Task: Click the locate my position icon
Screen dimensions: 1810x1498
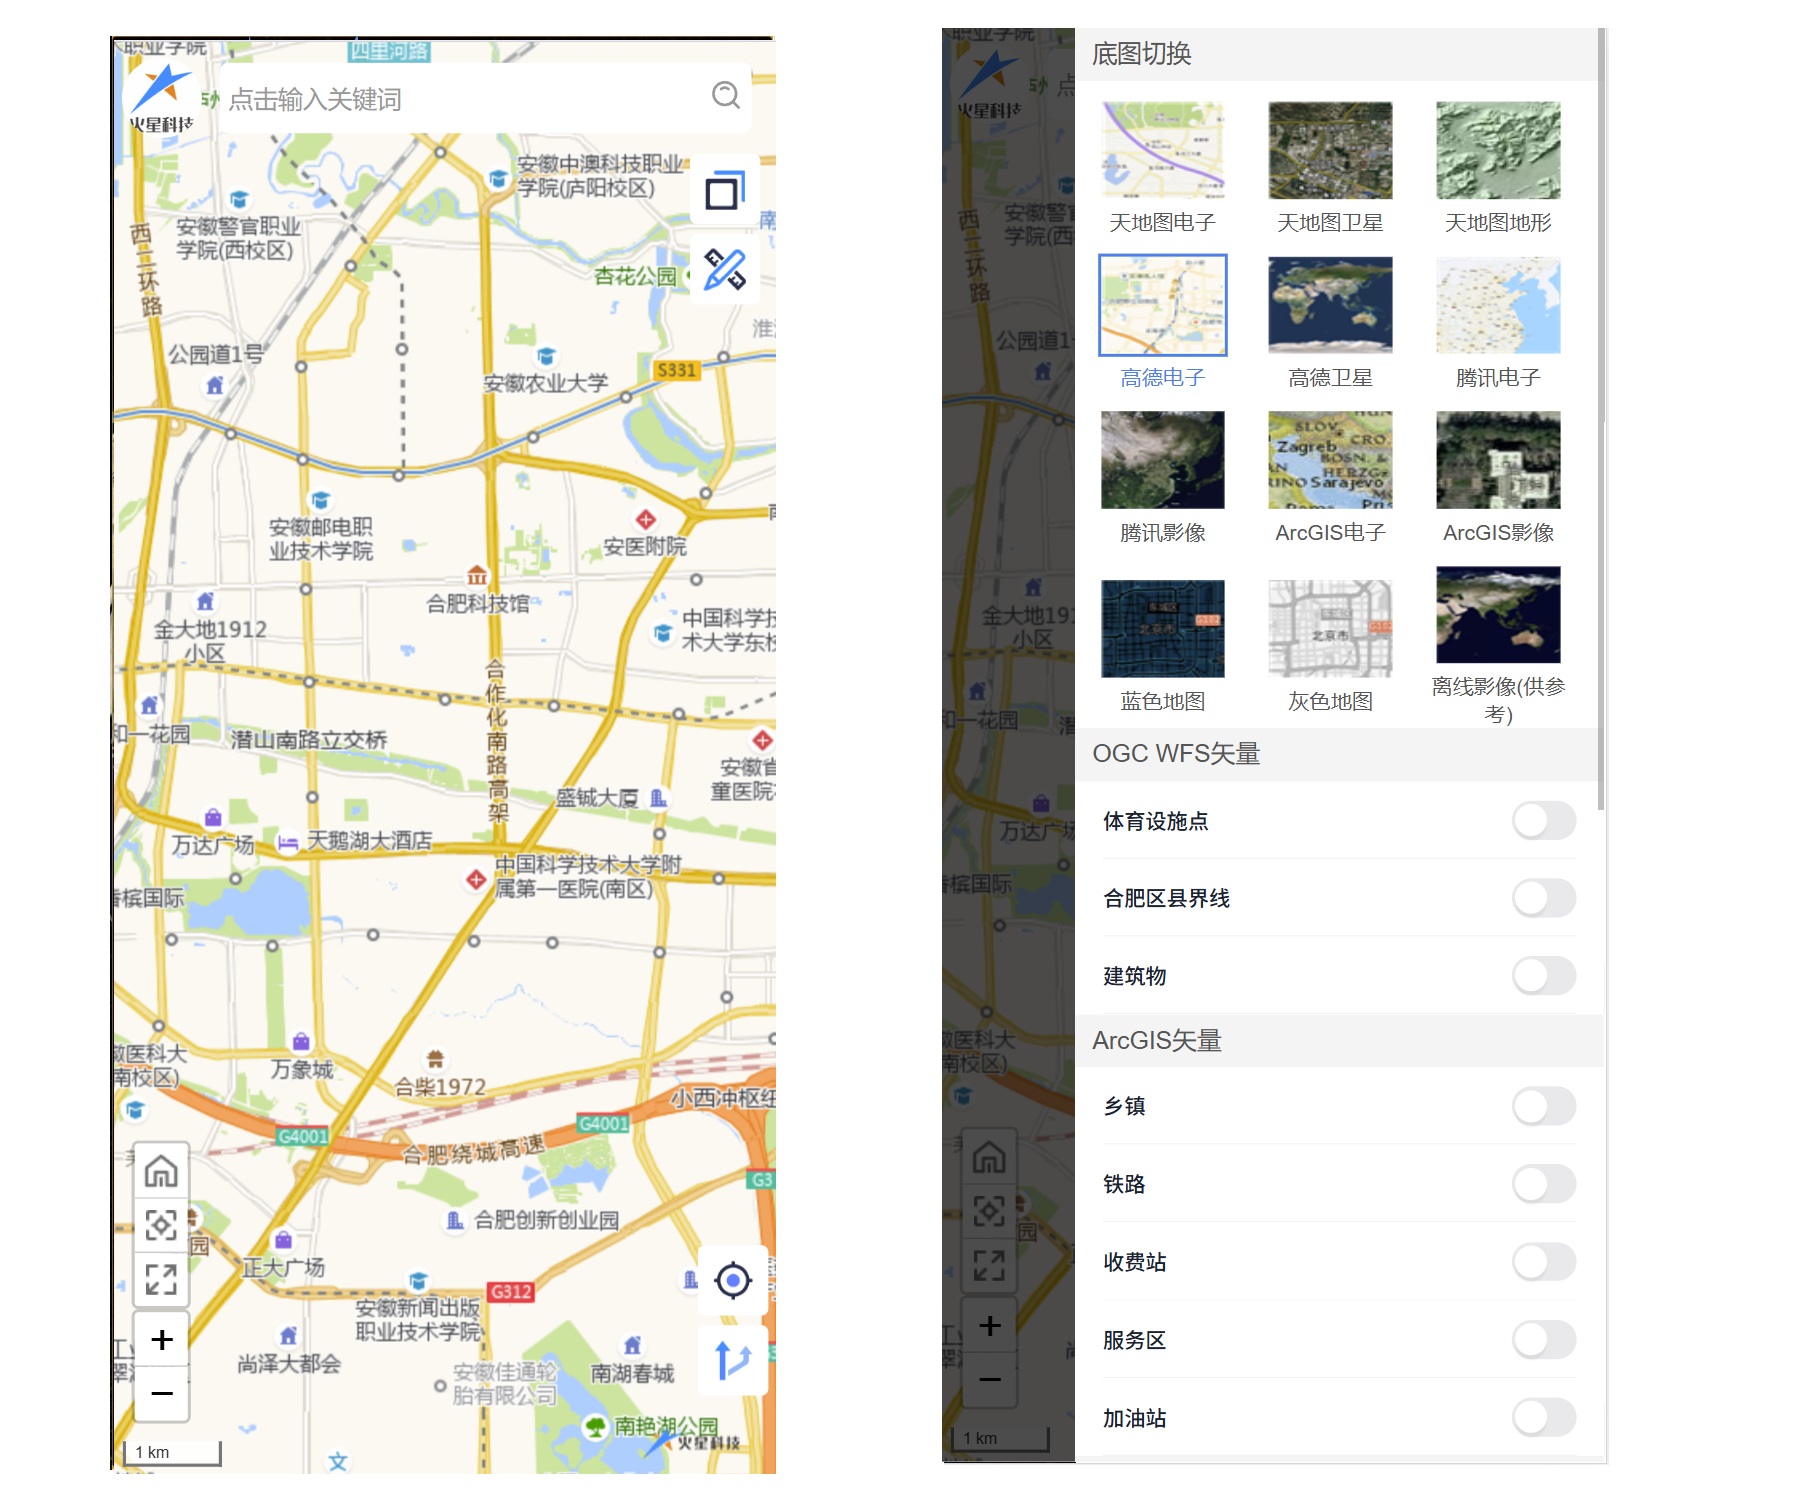Action: pyautogui.click(x=733, y=1280)
